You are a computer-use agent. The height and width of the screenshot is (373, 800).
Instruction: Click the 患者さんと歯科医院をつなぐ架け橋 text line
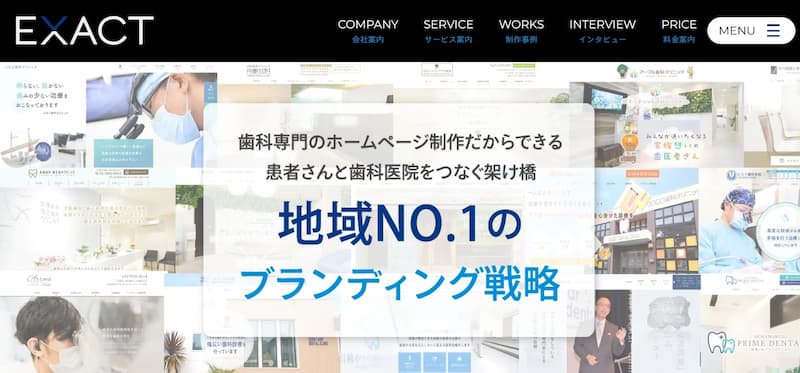coord(401,172)
